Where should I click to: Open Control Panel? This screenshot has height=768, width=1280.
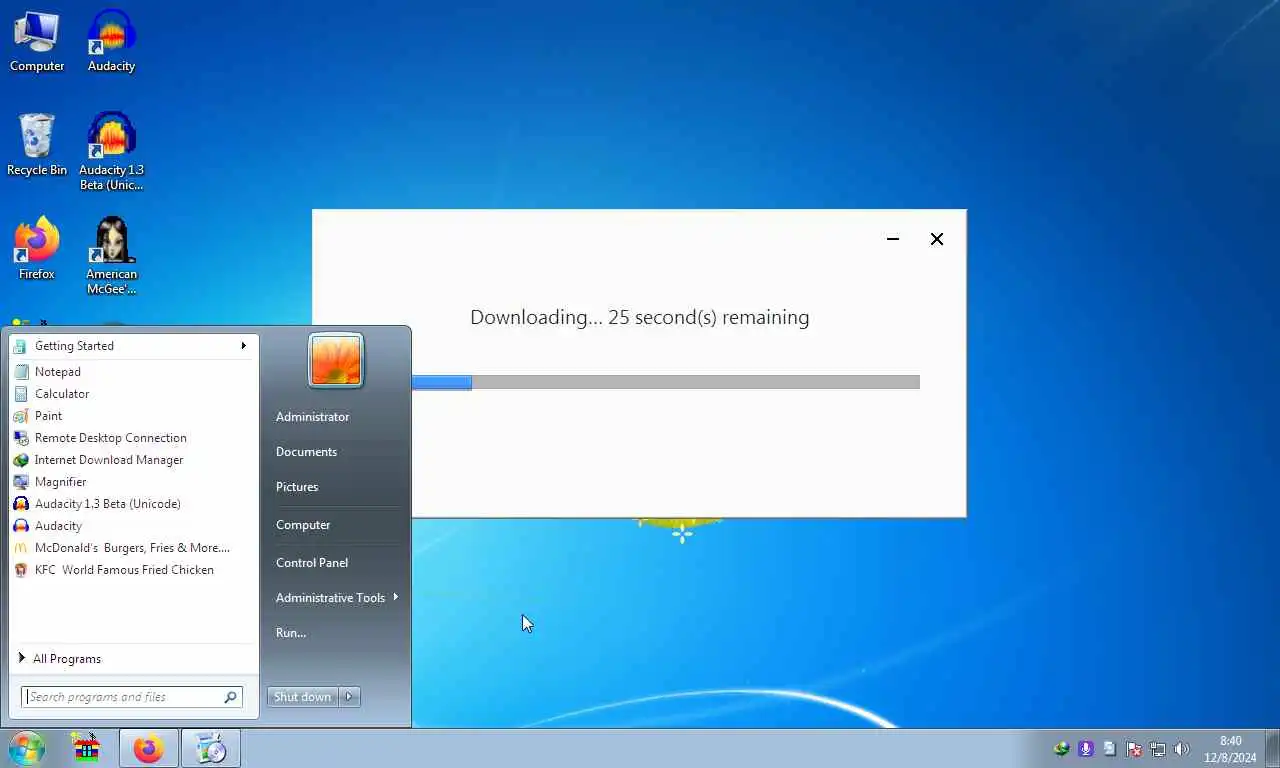tap(312, 563)
